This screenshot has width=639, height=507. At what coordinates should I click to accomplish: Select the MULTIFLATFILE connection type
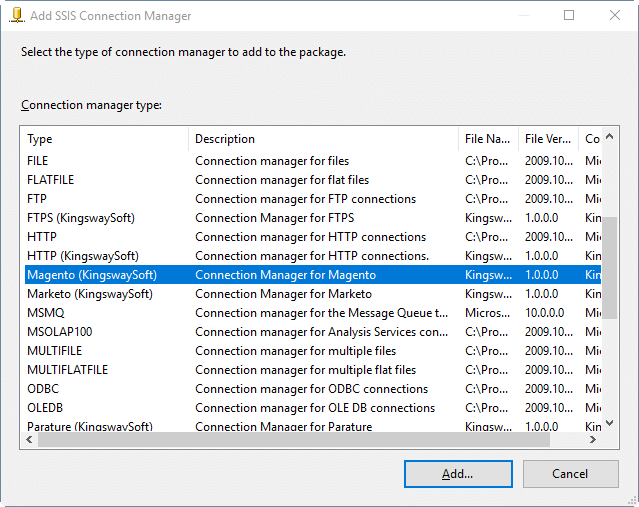pyautogui.click(x=313, y=370)
